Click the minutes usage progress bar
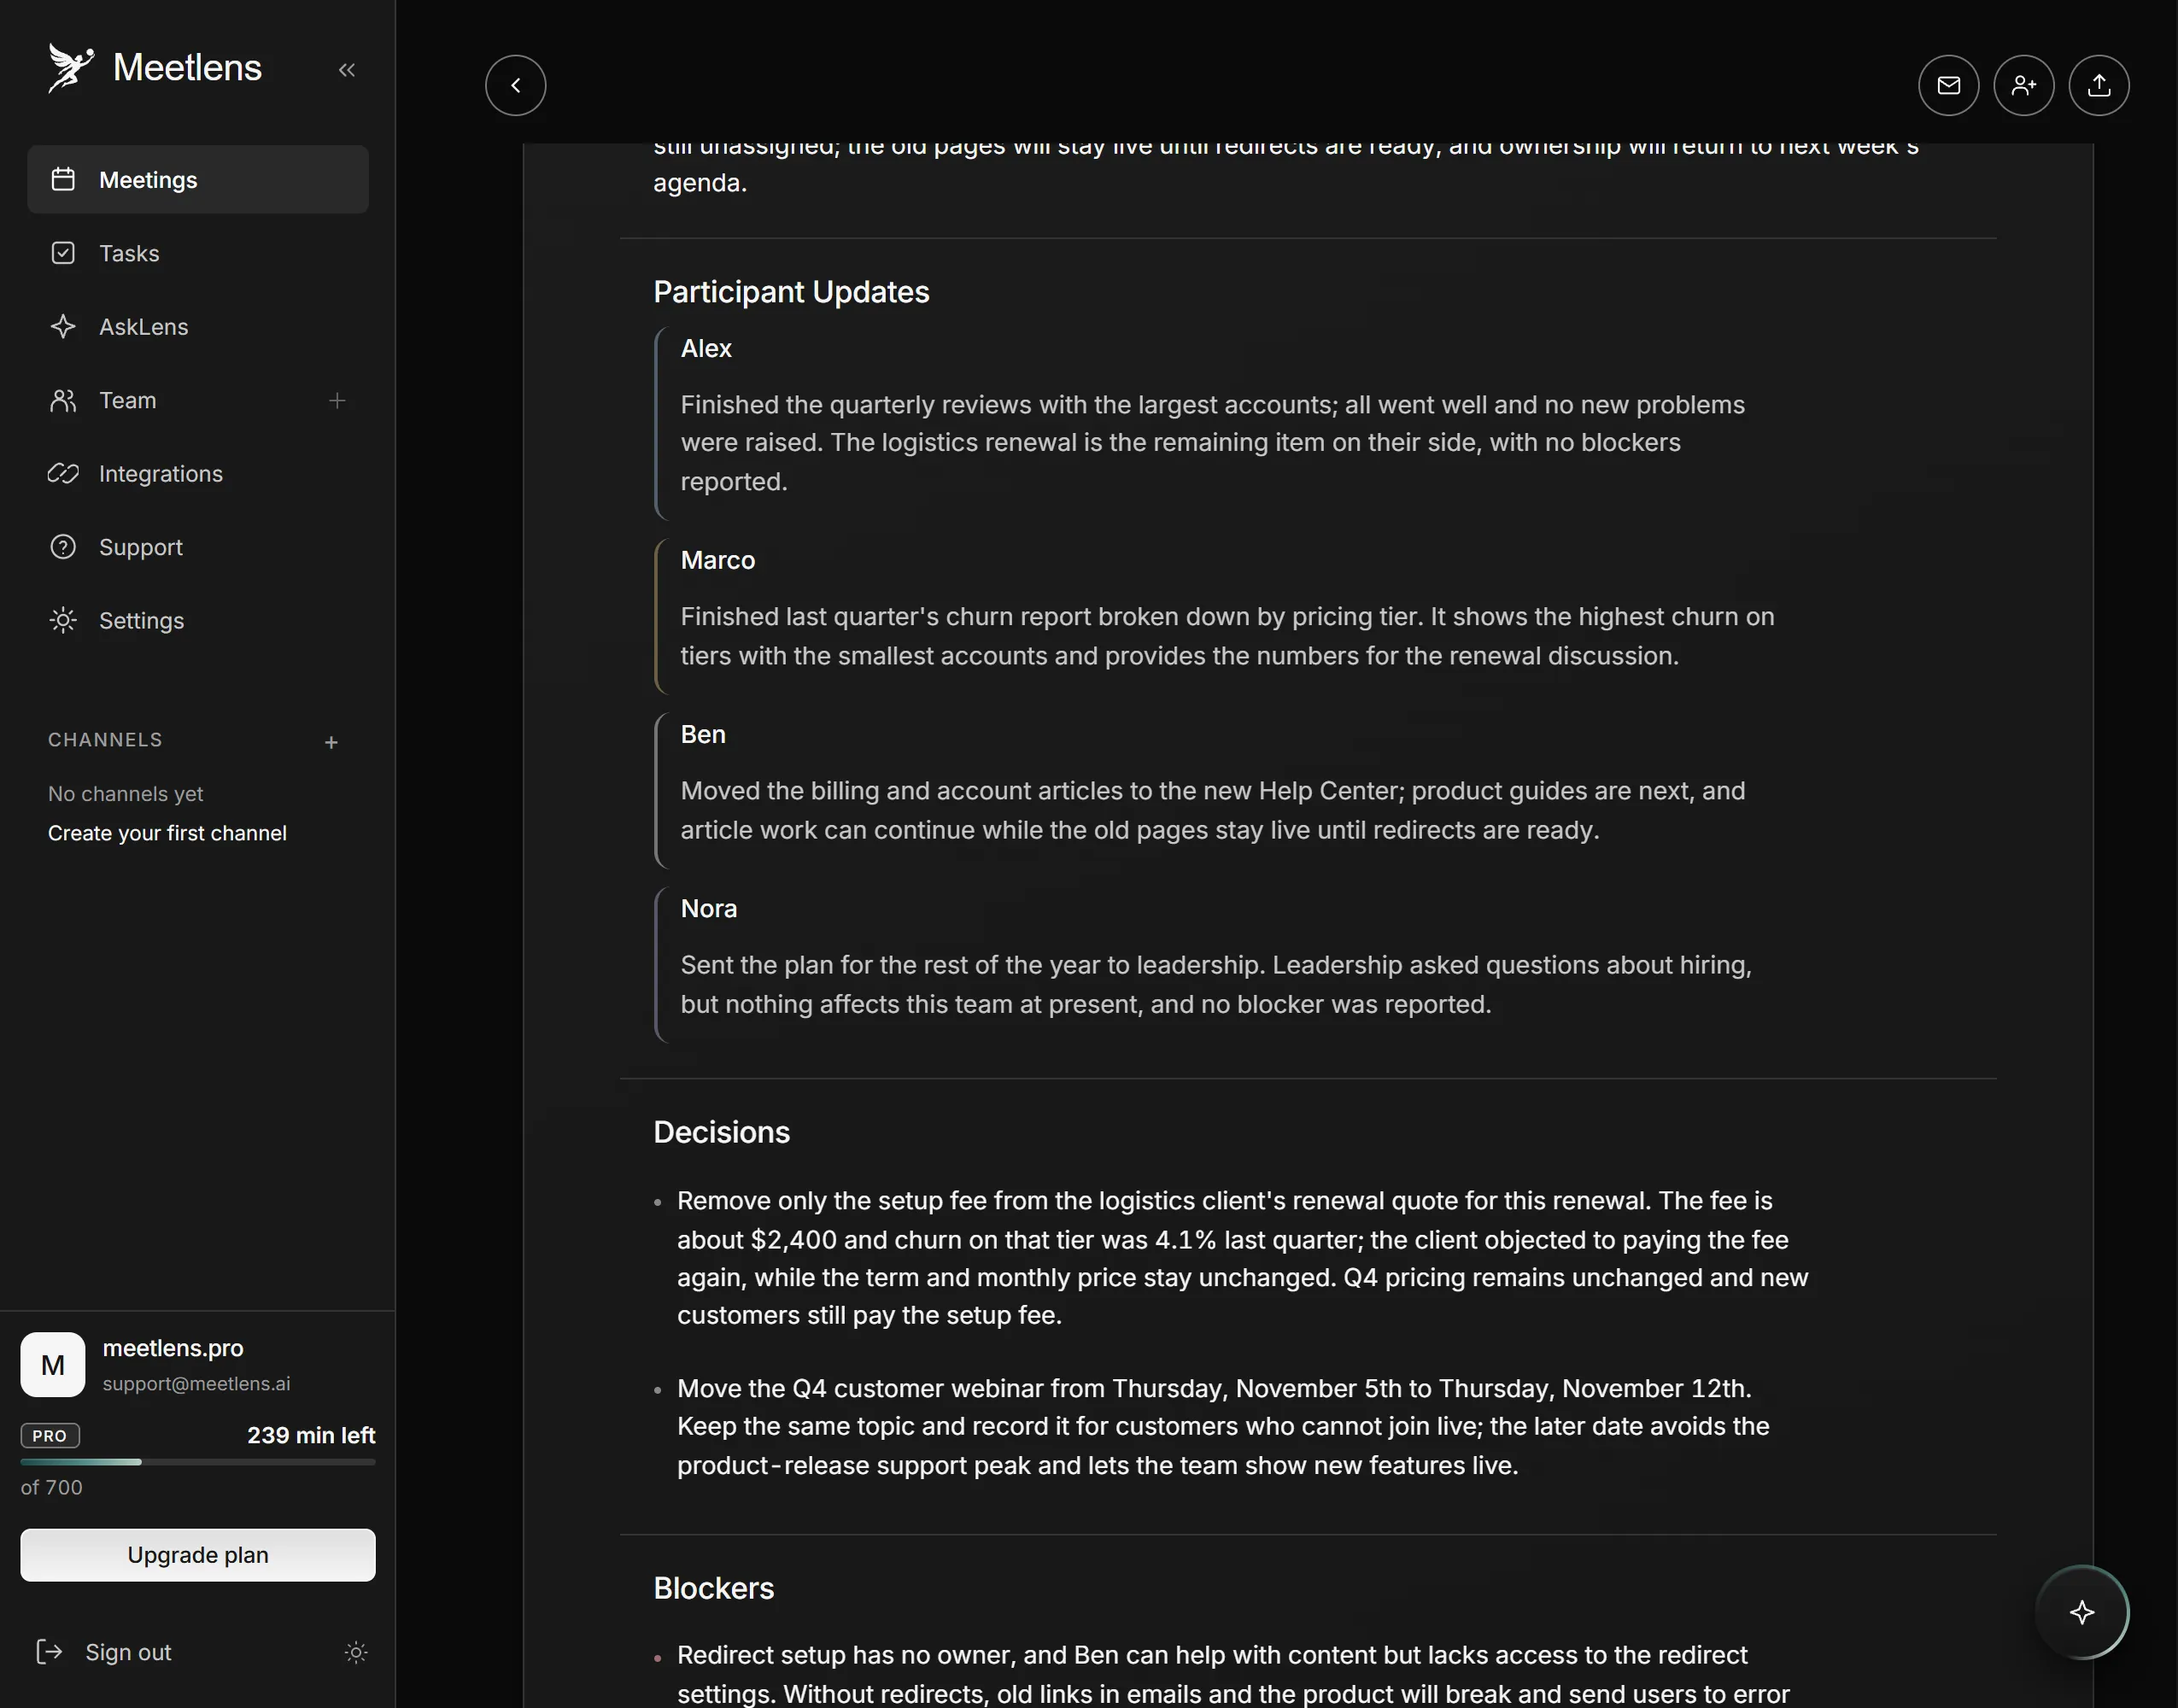 [x=198, y=1462]
